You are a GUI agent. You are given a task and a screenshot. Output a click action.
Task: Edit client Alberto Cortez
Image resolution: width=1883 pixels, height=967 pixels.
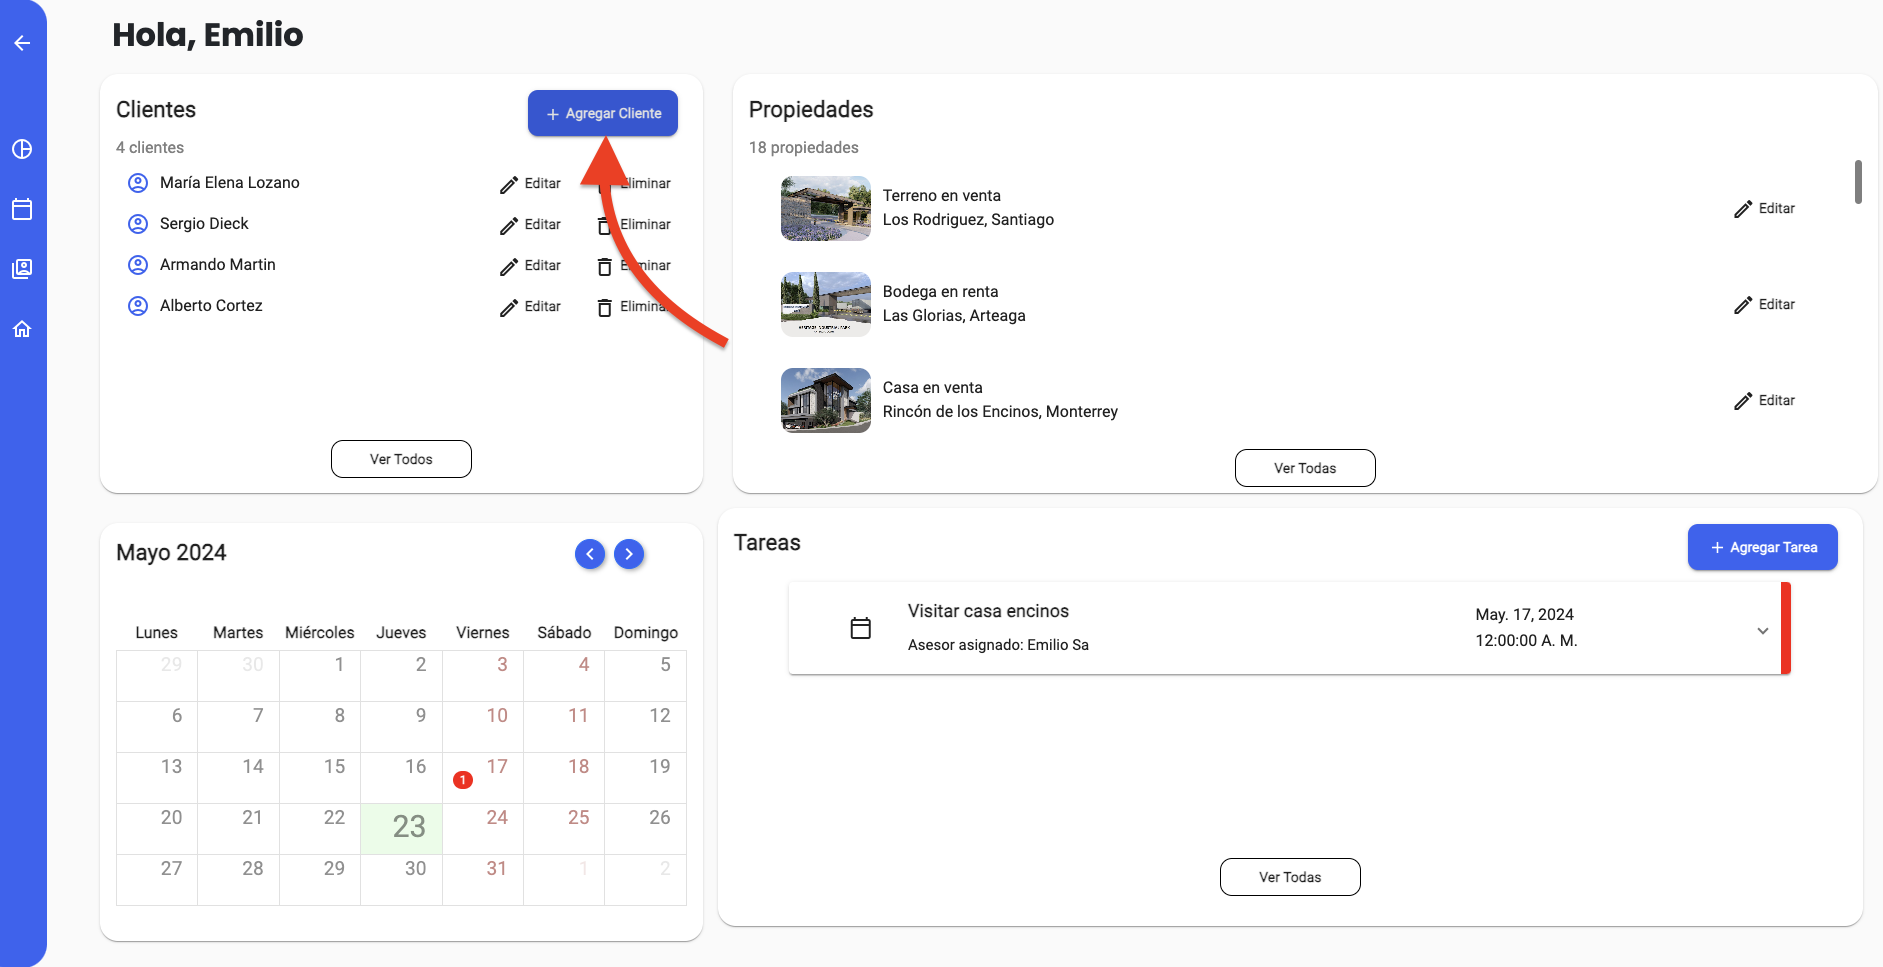(x=531, y=307)
